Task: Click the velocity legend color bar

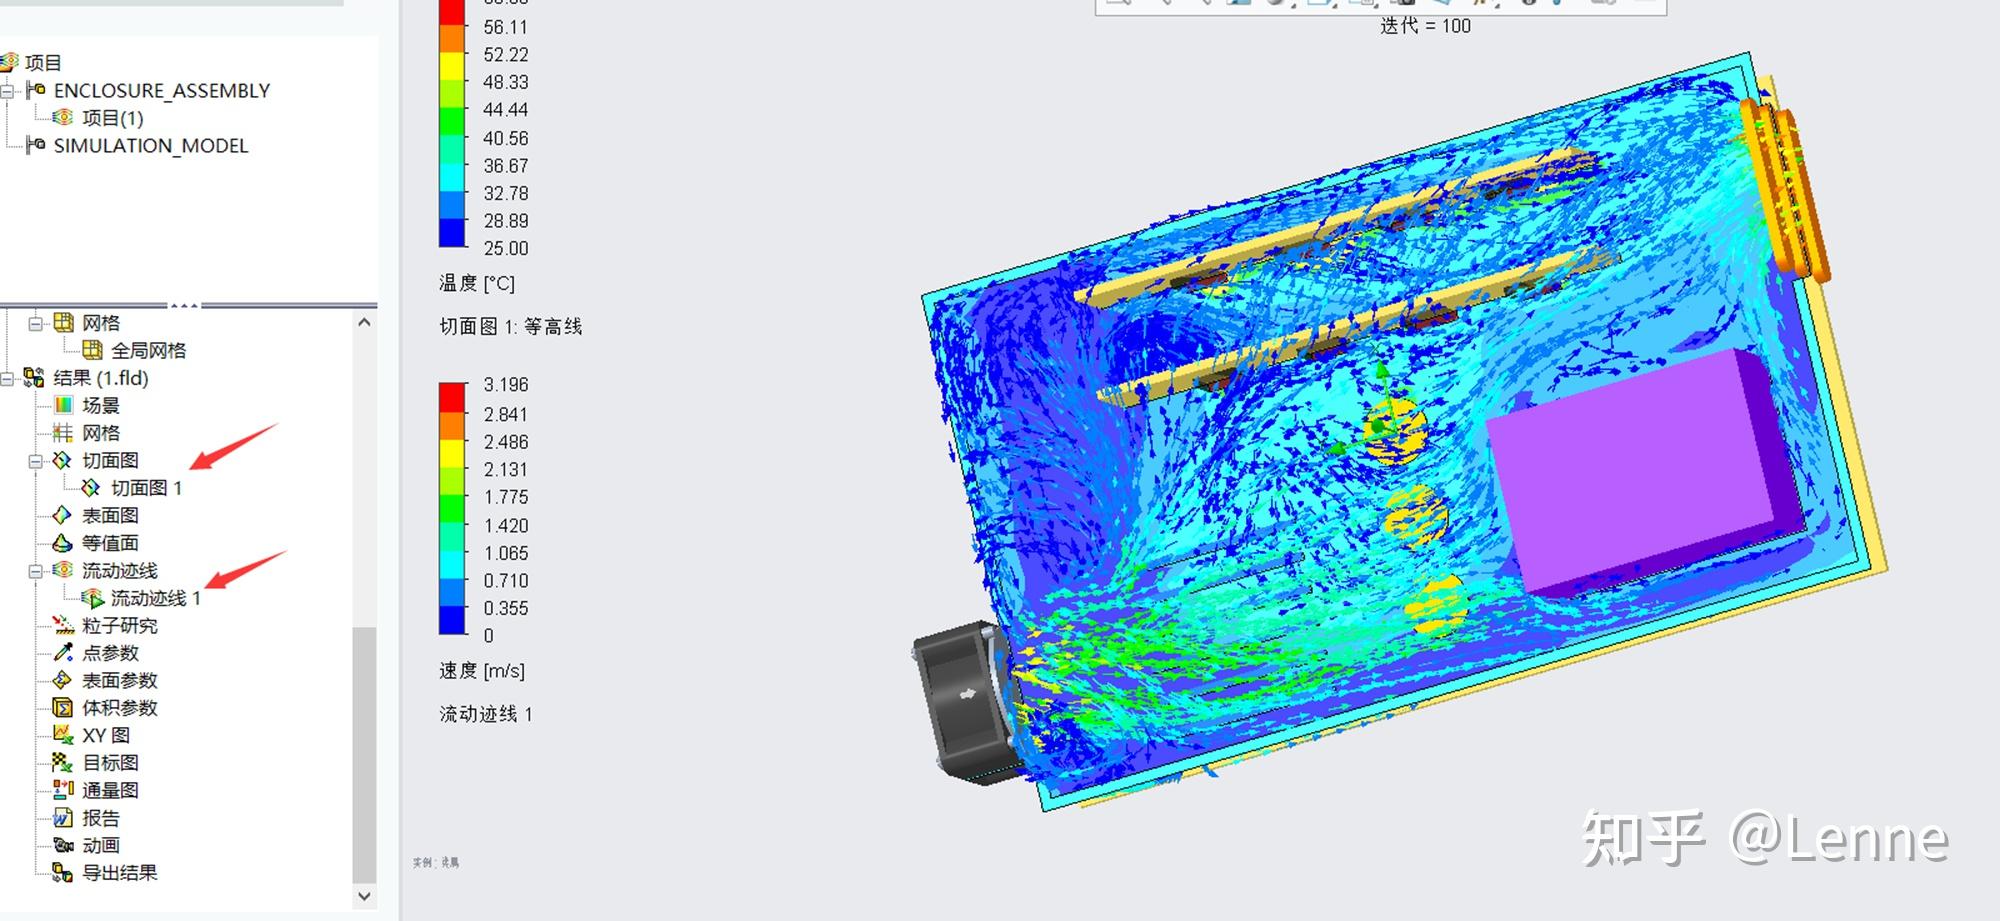Action: coord(452,508)
